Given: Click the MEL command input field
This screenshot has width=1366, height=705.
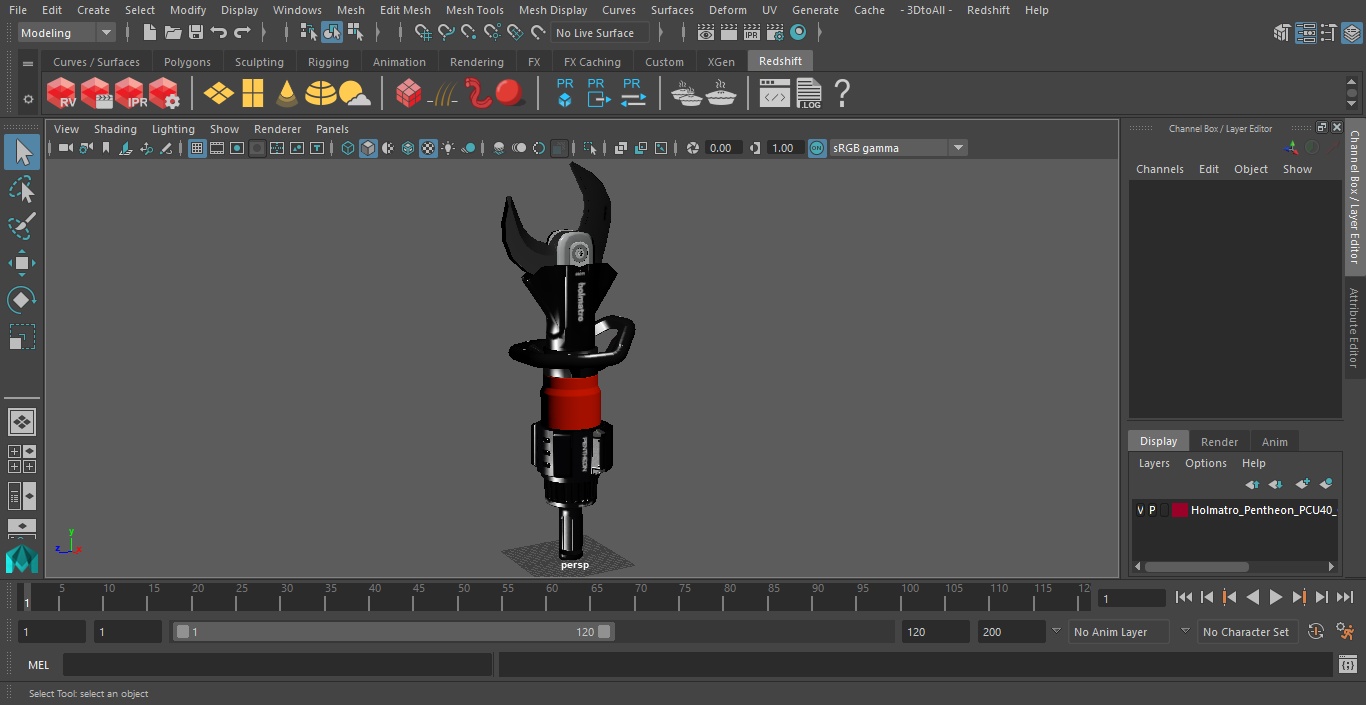Looking at the screenshot, I should [x=277, y=665].
